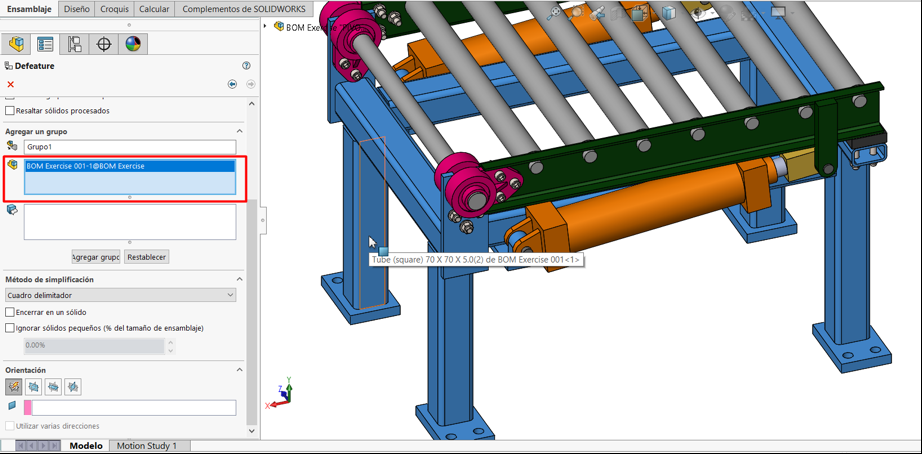
Task: Toggle Resaltar sólidos procesados checkbox
Action: [9, 111]
